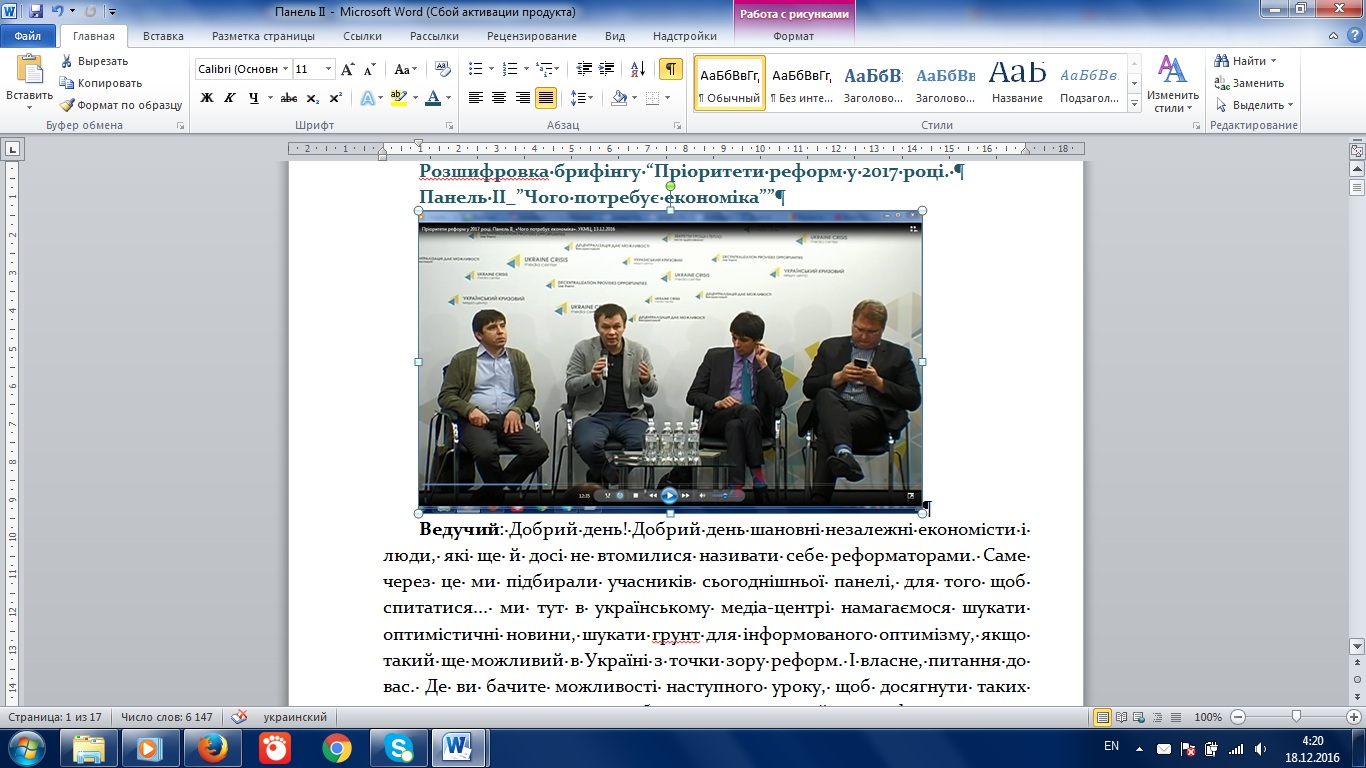Click the Копировать button
This screenshot has width=1366, height=768.
click(101, 83)
